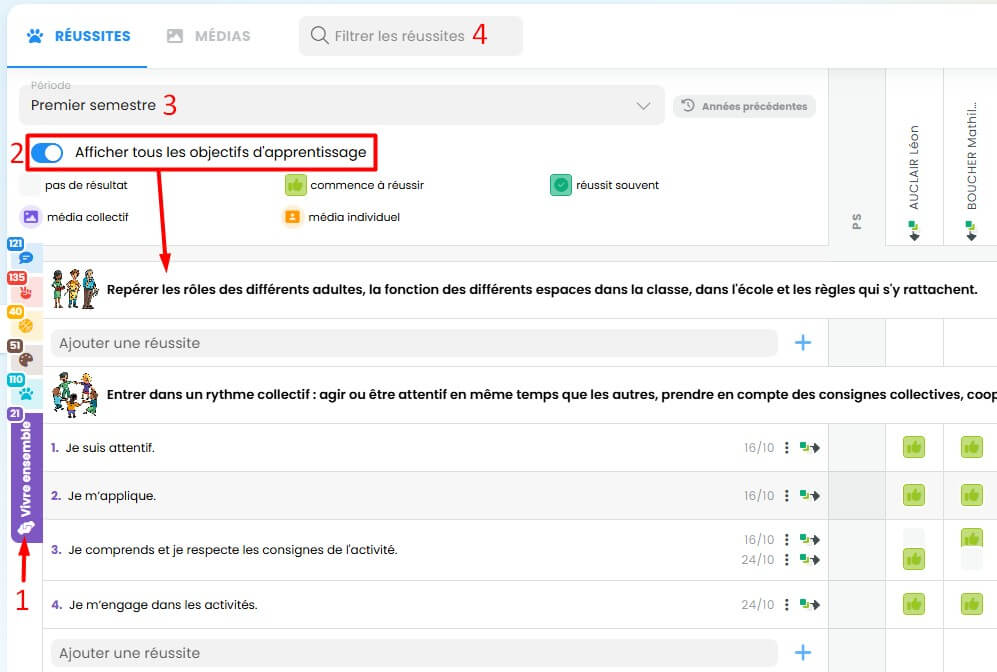Toggle AUCLAIR Léon's thumbs-up for "Je suis attentif"
Image resolution: width=997 pixels, height=672 pixels.
click(x=914, y=448)
